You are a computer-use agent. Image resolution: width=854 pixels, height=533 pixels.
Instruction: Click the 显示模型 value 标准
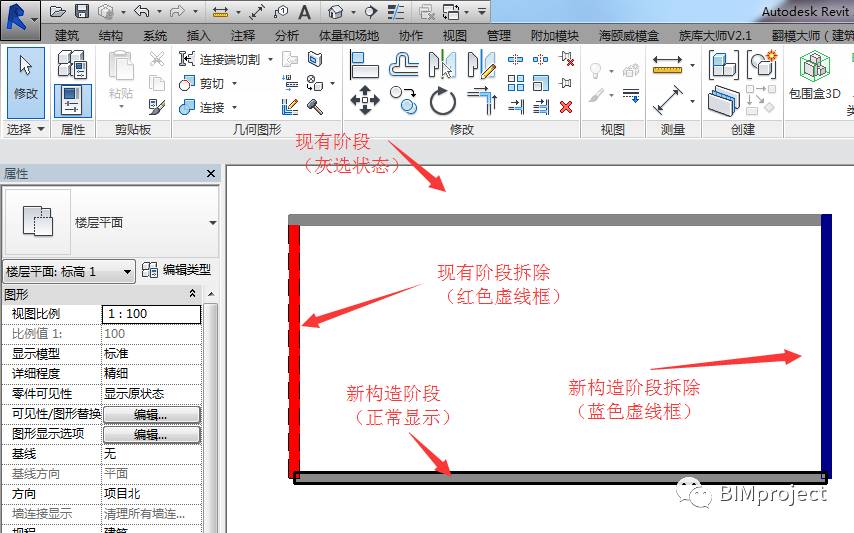(x=151, y=354)
